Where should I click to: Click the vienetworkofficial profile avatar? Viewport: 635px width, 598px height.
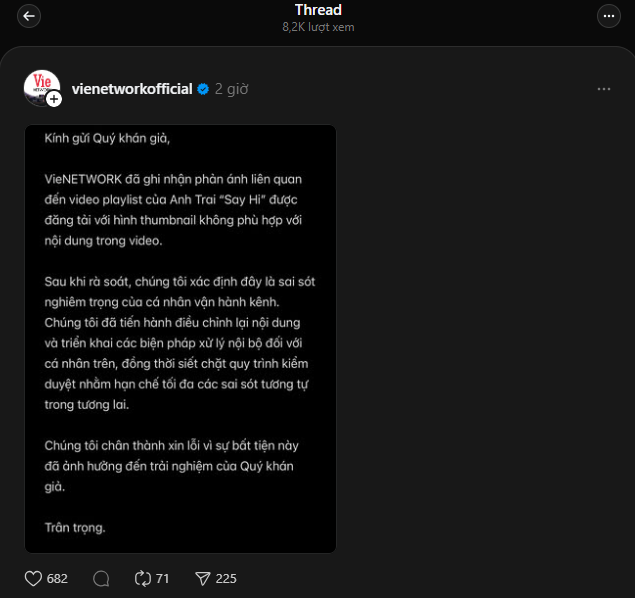point(41,87)
